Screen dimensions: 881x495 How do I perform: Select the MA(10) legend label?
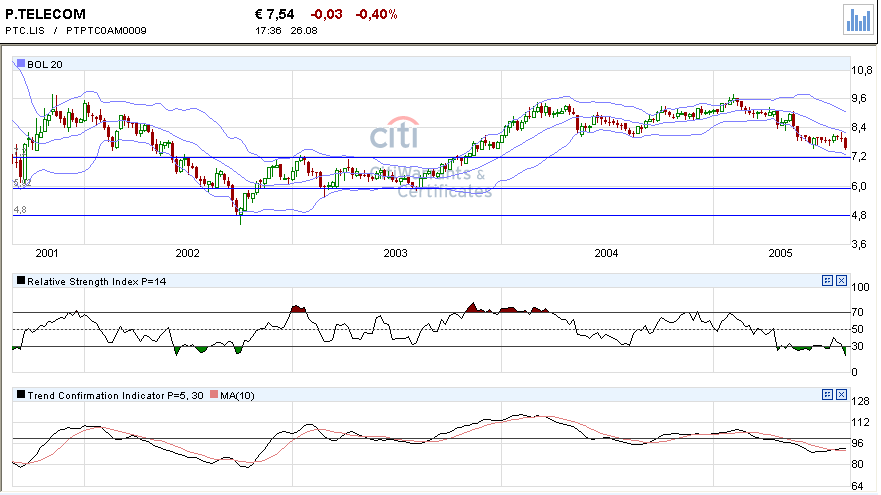click(x=237, y=396)
